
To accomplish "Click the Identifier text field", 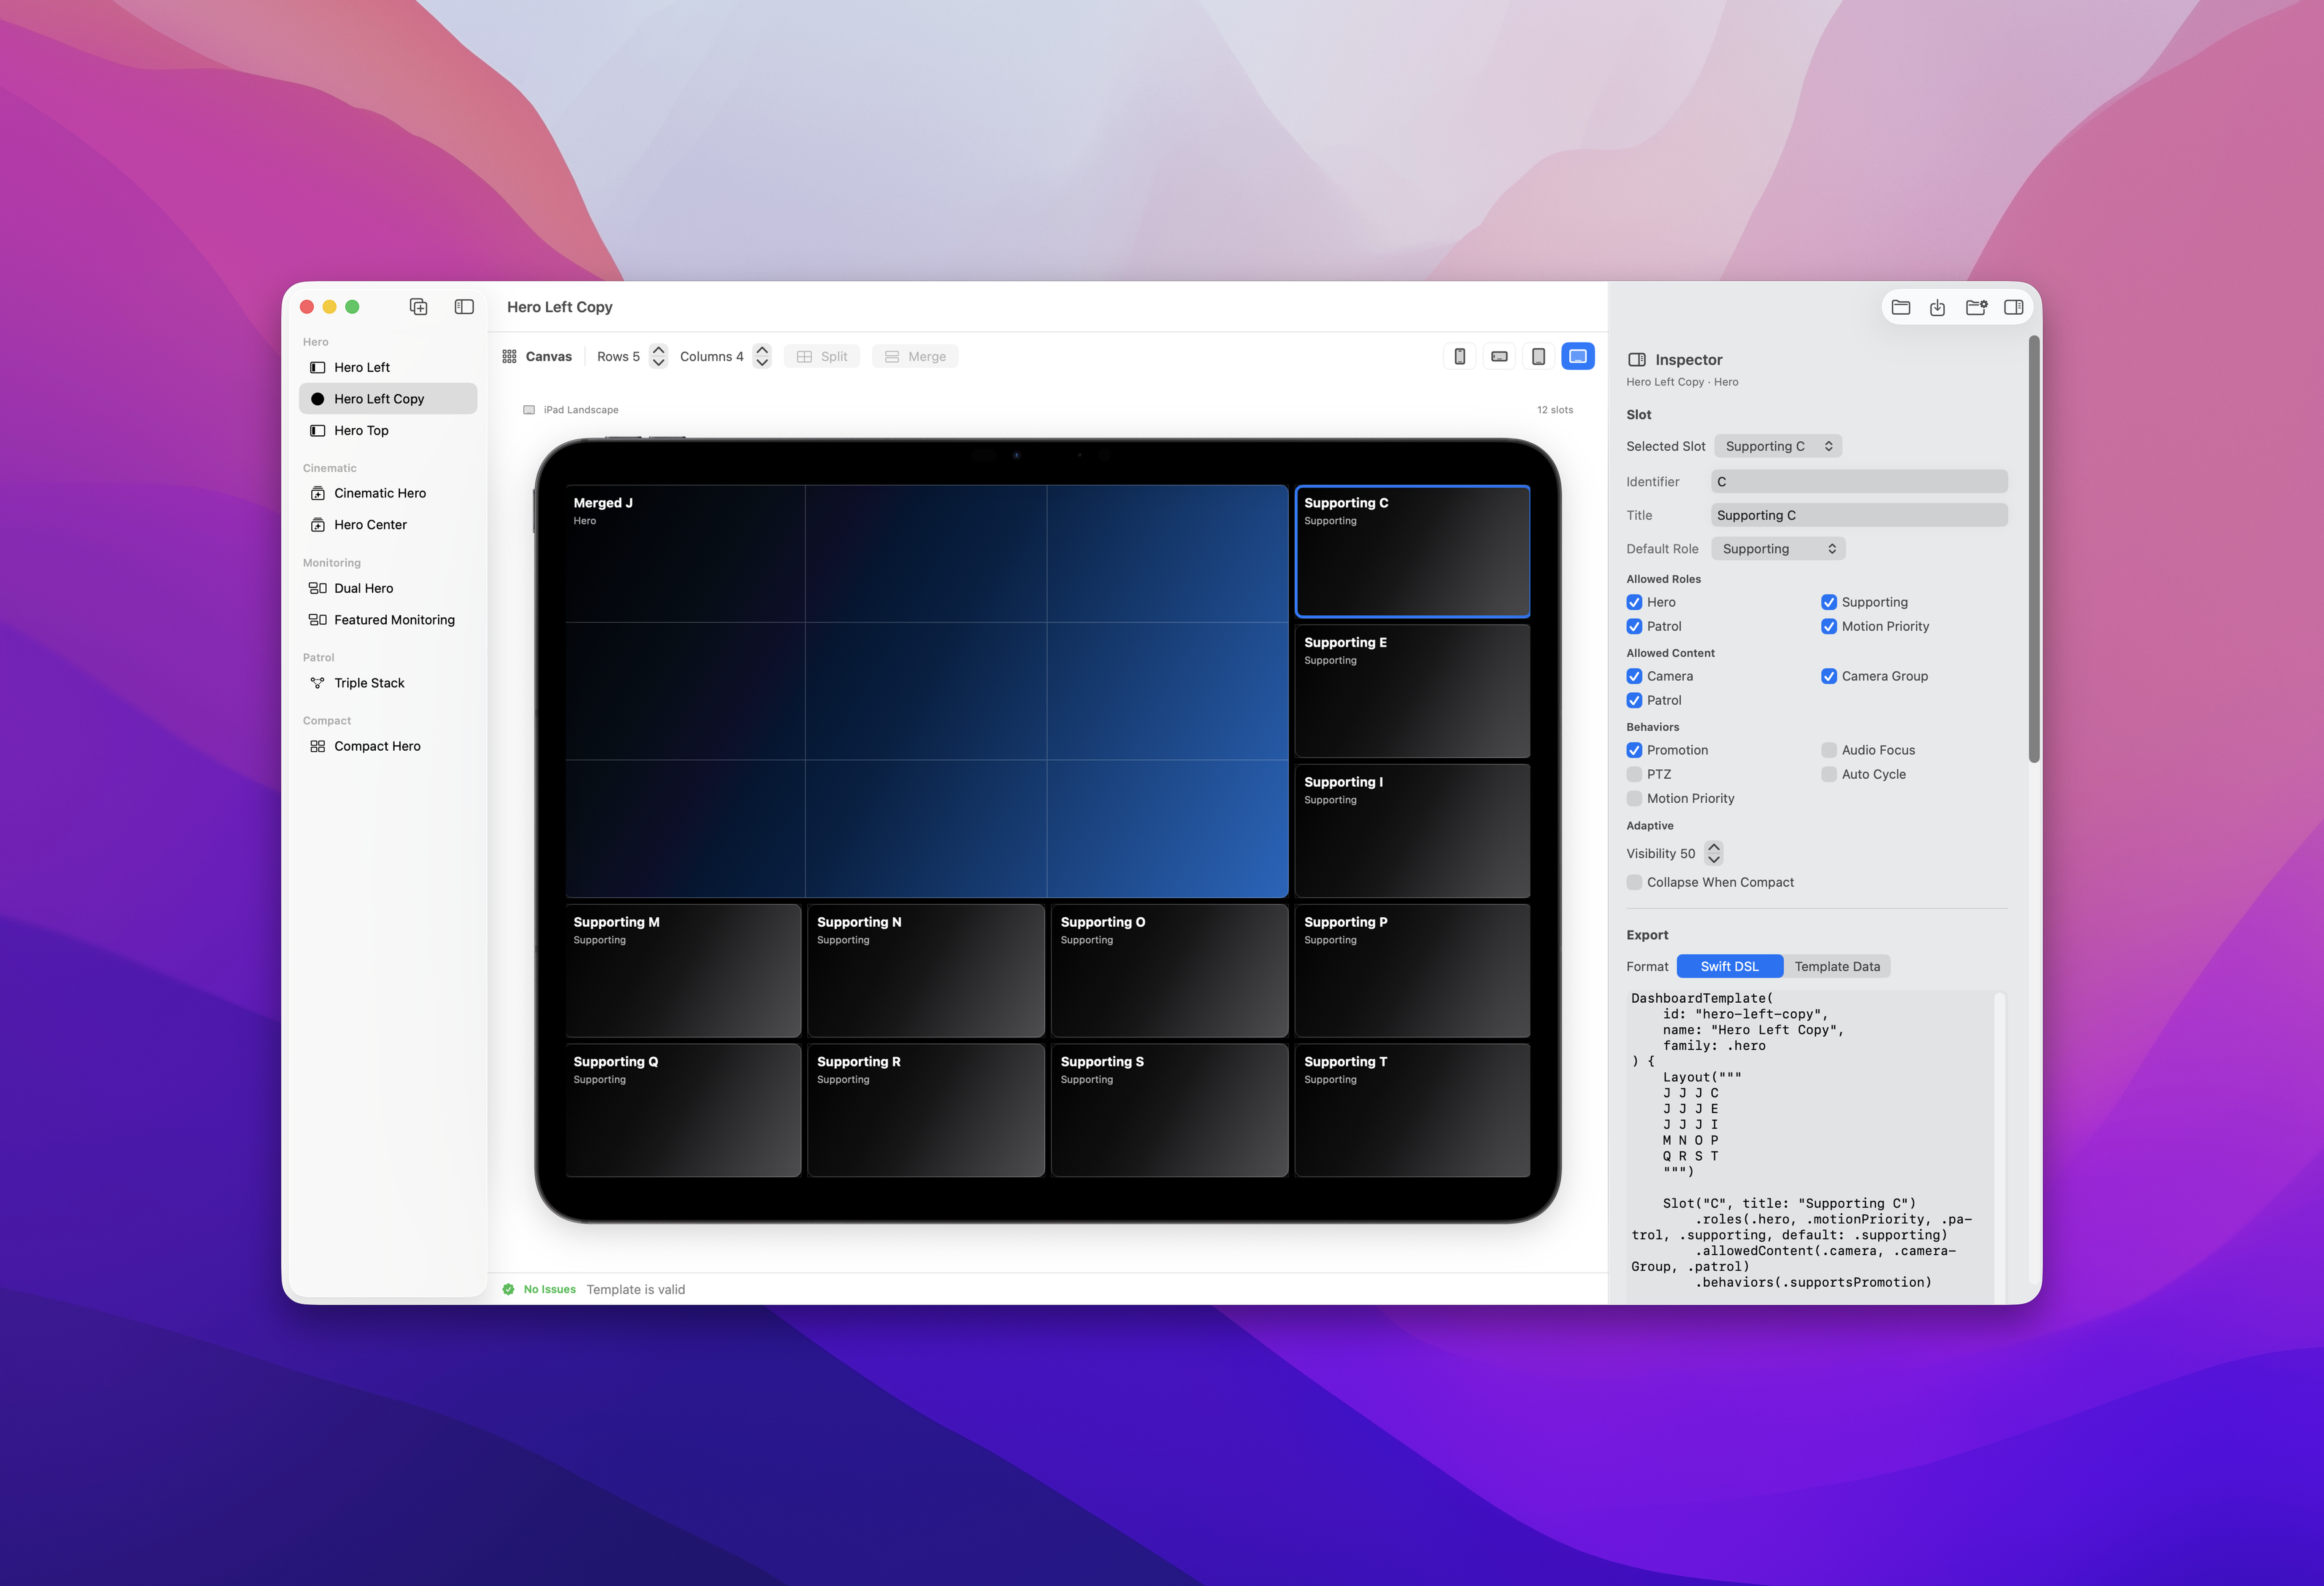I will [x=1859, y=482].
